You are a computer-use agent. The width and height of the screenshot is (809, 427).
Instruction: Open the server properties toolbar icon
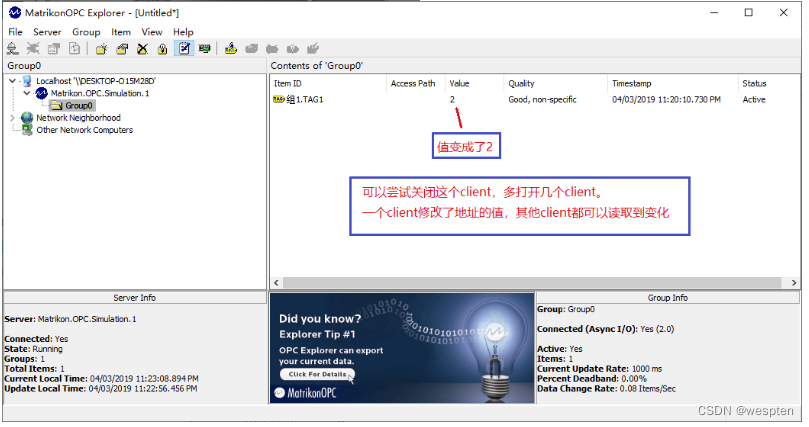click(x=54, y=49)
